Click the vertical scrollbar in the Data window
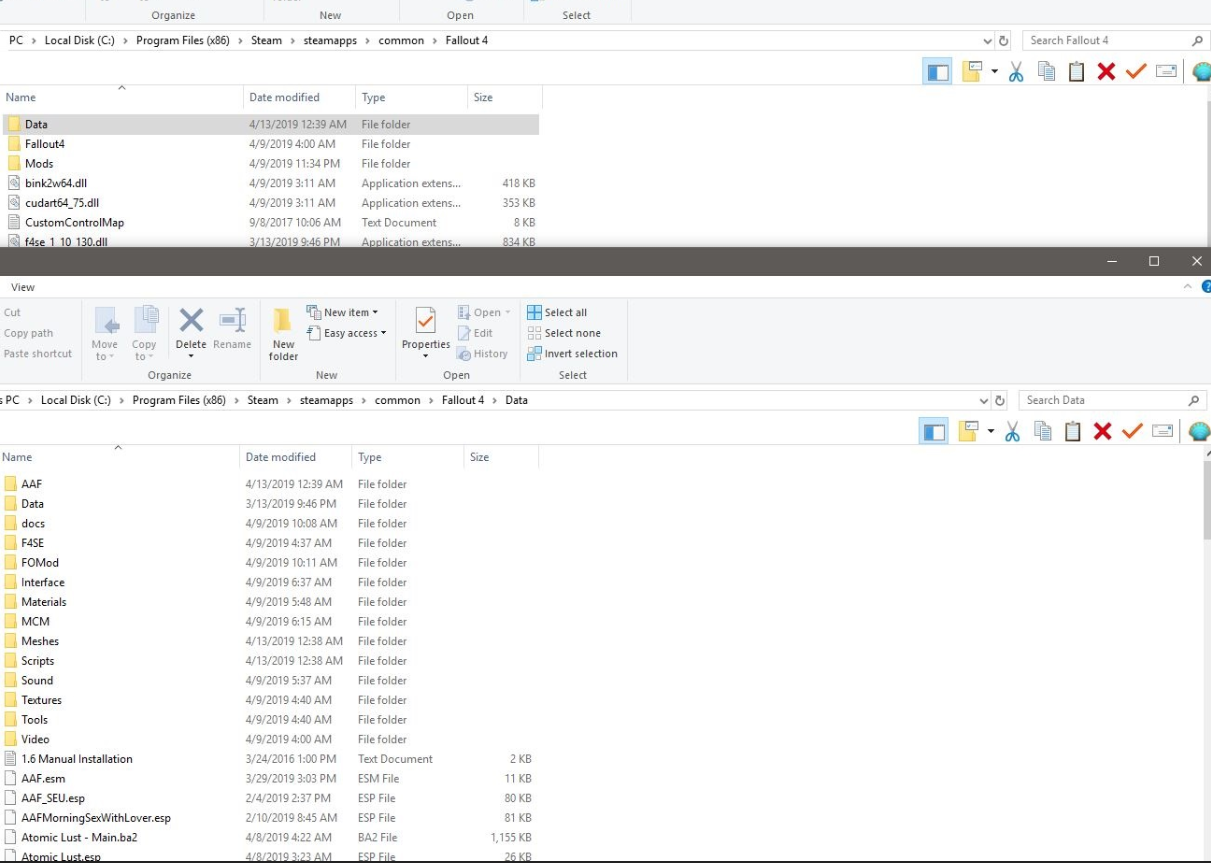The image size is (1211, 863). point(1204,510)
